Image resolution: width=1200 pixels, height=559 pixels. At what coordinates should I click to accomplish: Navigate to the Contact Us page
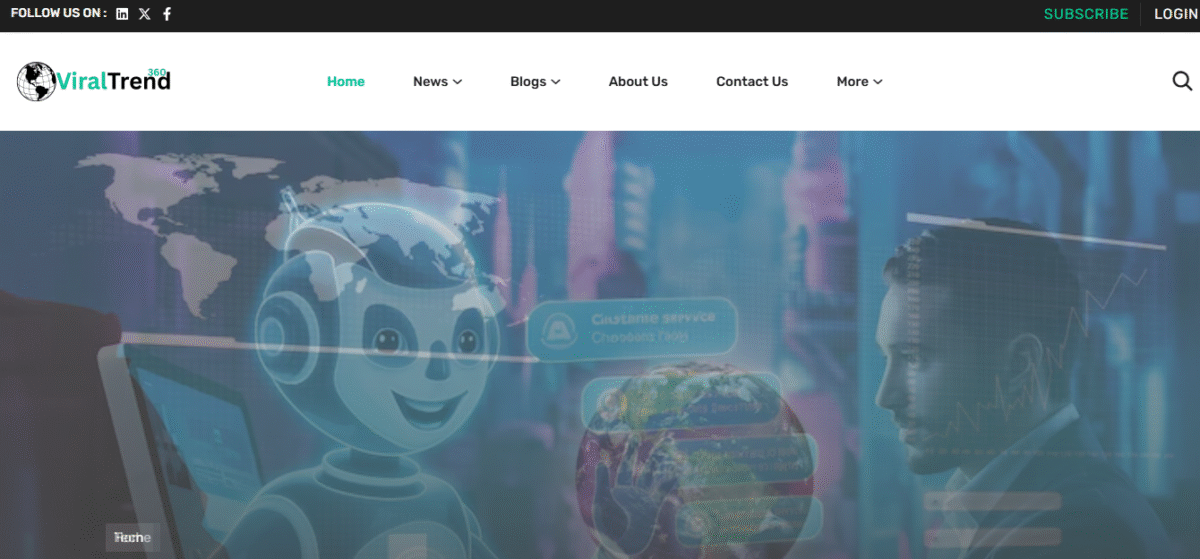752,82
